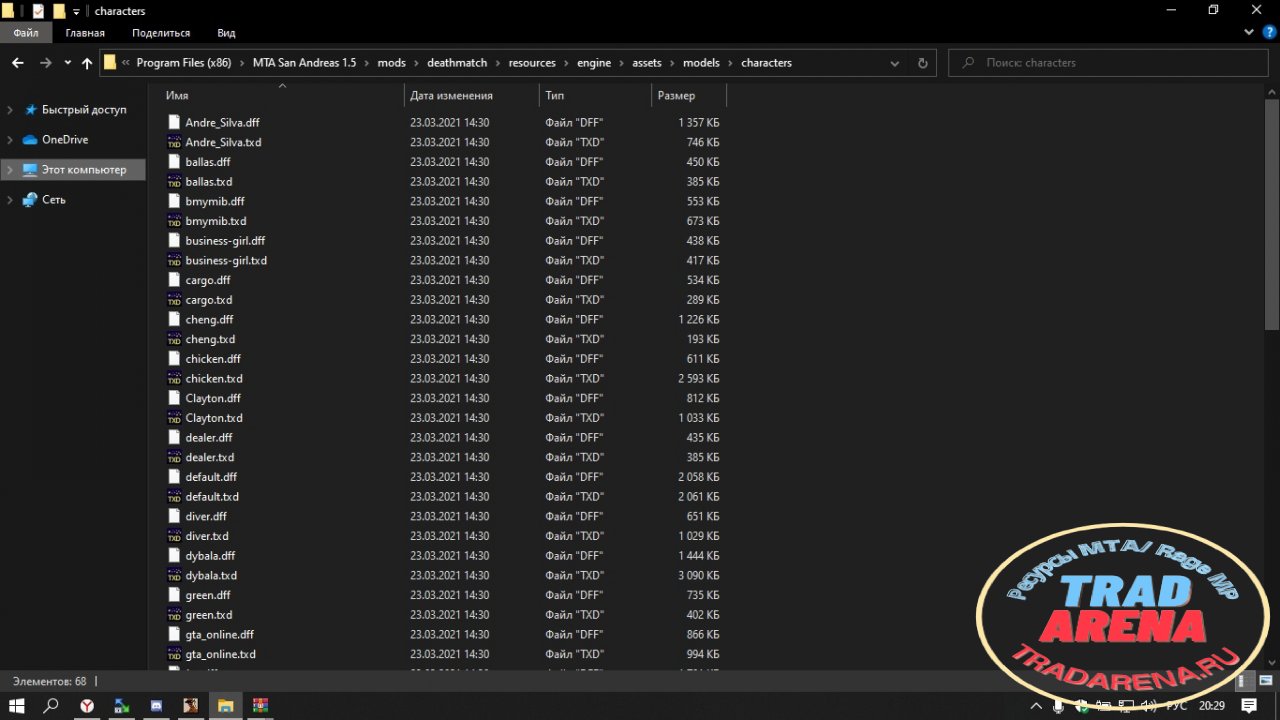Screen dimensions: 1280x720
Task: Navigate to the resources breadcrumb folder
Action: pyautogui.click(x=532, y=63)
